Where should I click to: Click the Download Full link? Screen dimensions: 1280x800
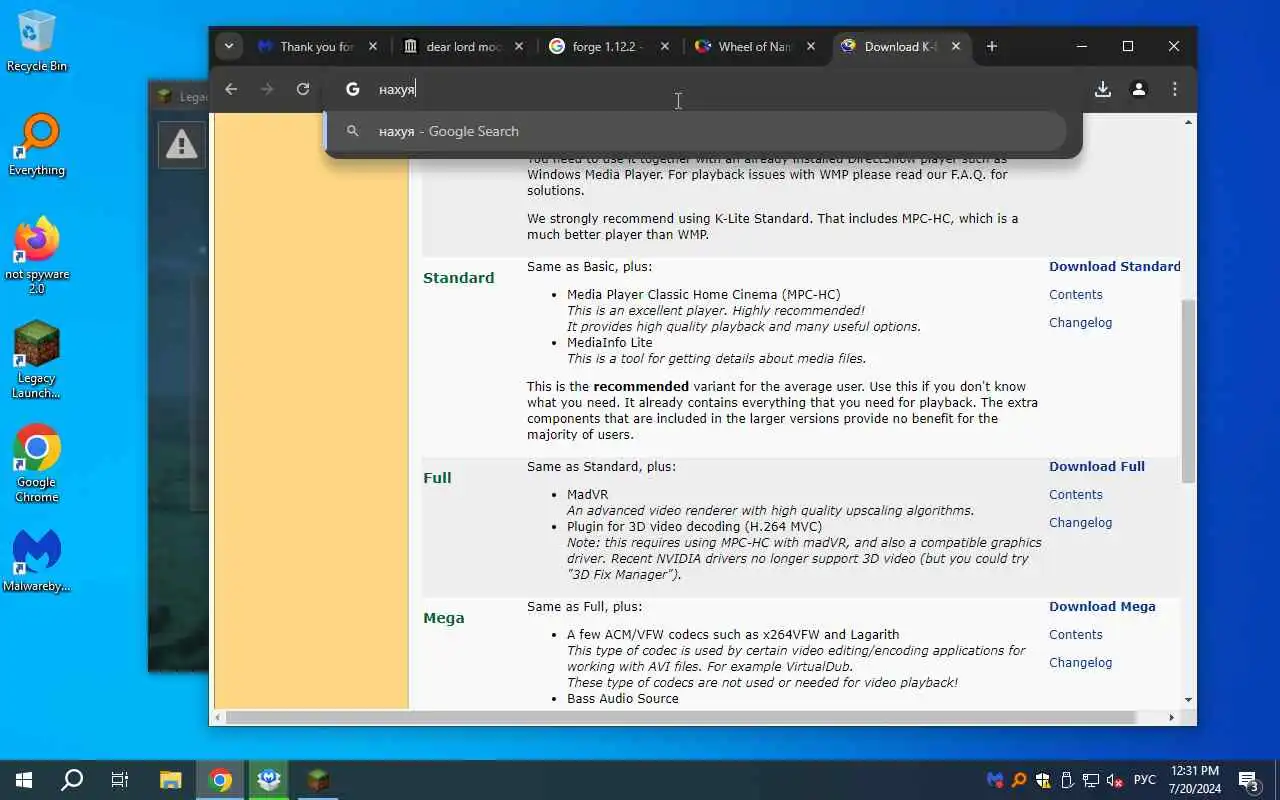click(x=1097, y=467)
